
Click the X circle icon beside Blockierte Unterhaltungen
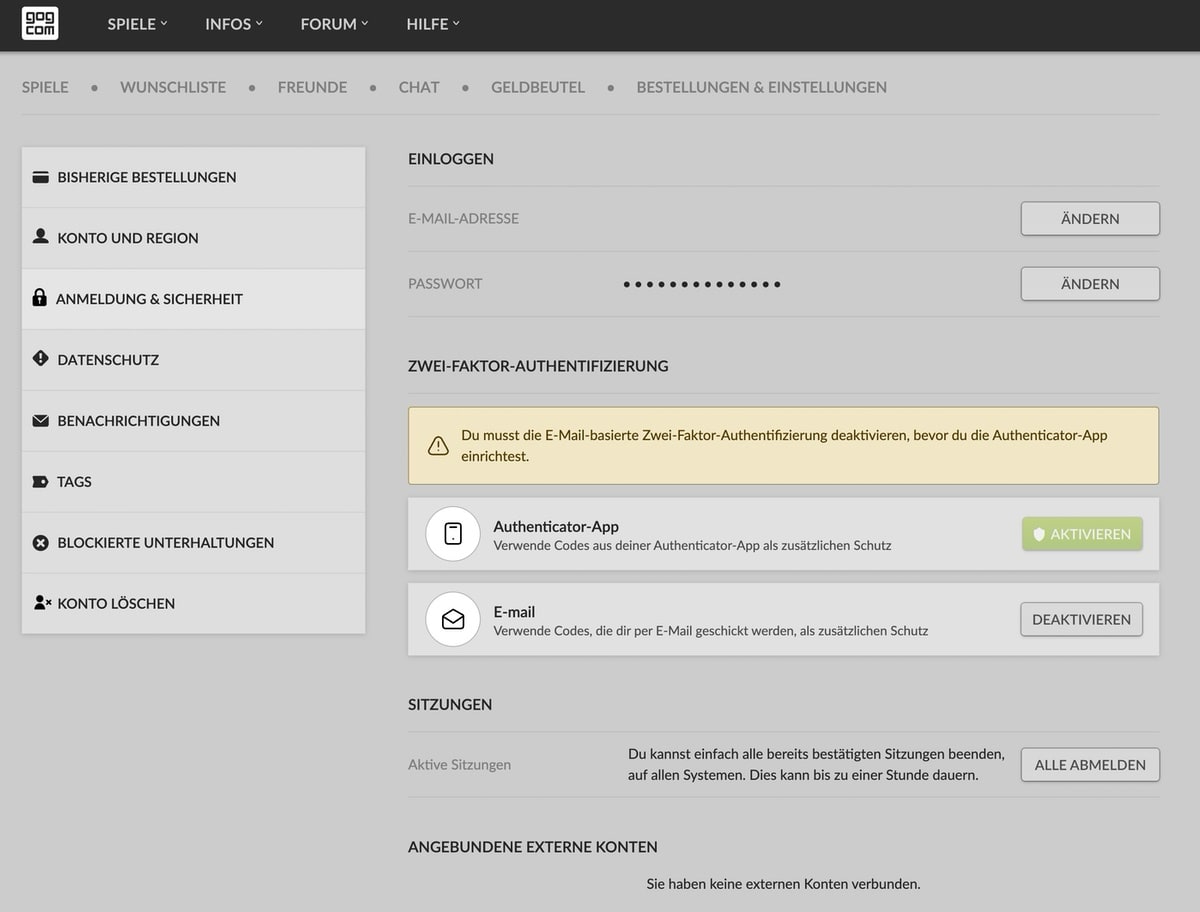click(x=41, y=543)
